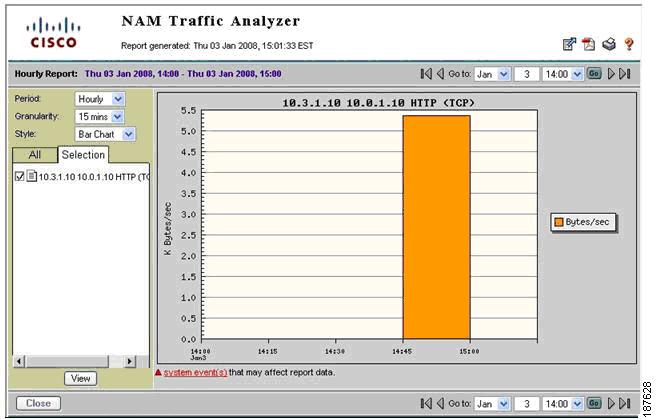Screen dimensions: 658x419
Task: Click the top Go button
Action: [x=594, y=73]
